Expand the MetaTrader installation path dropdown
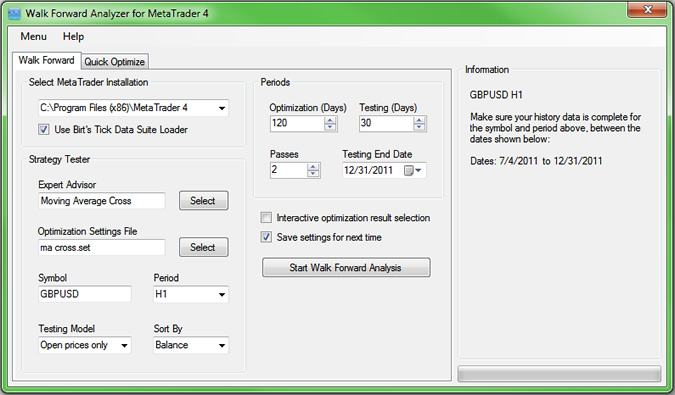 (x=222, y=108)
